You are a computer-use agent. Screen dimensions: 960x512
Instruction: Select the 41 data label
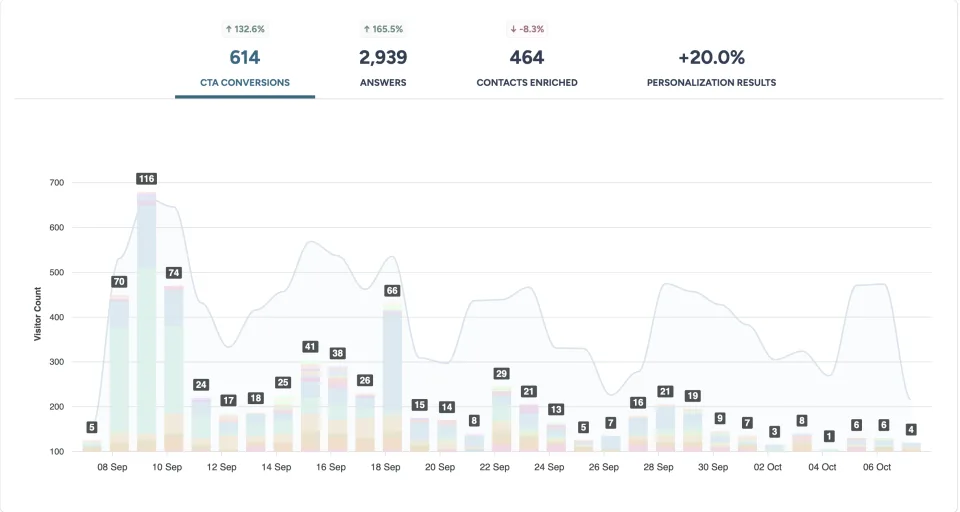tap(310, 347)
